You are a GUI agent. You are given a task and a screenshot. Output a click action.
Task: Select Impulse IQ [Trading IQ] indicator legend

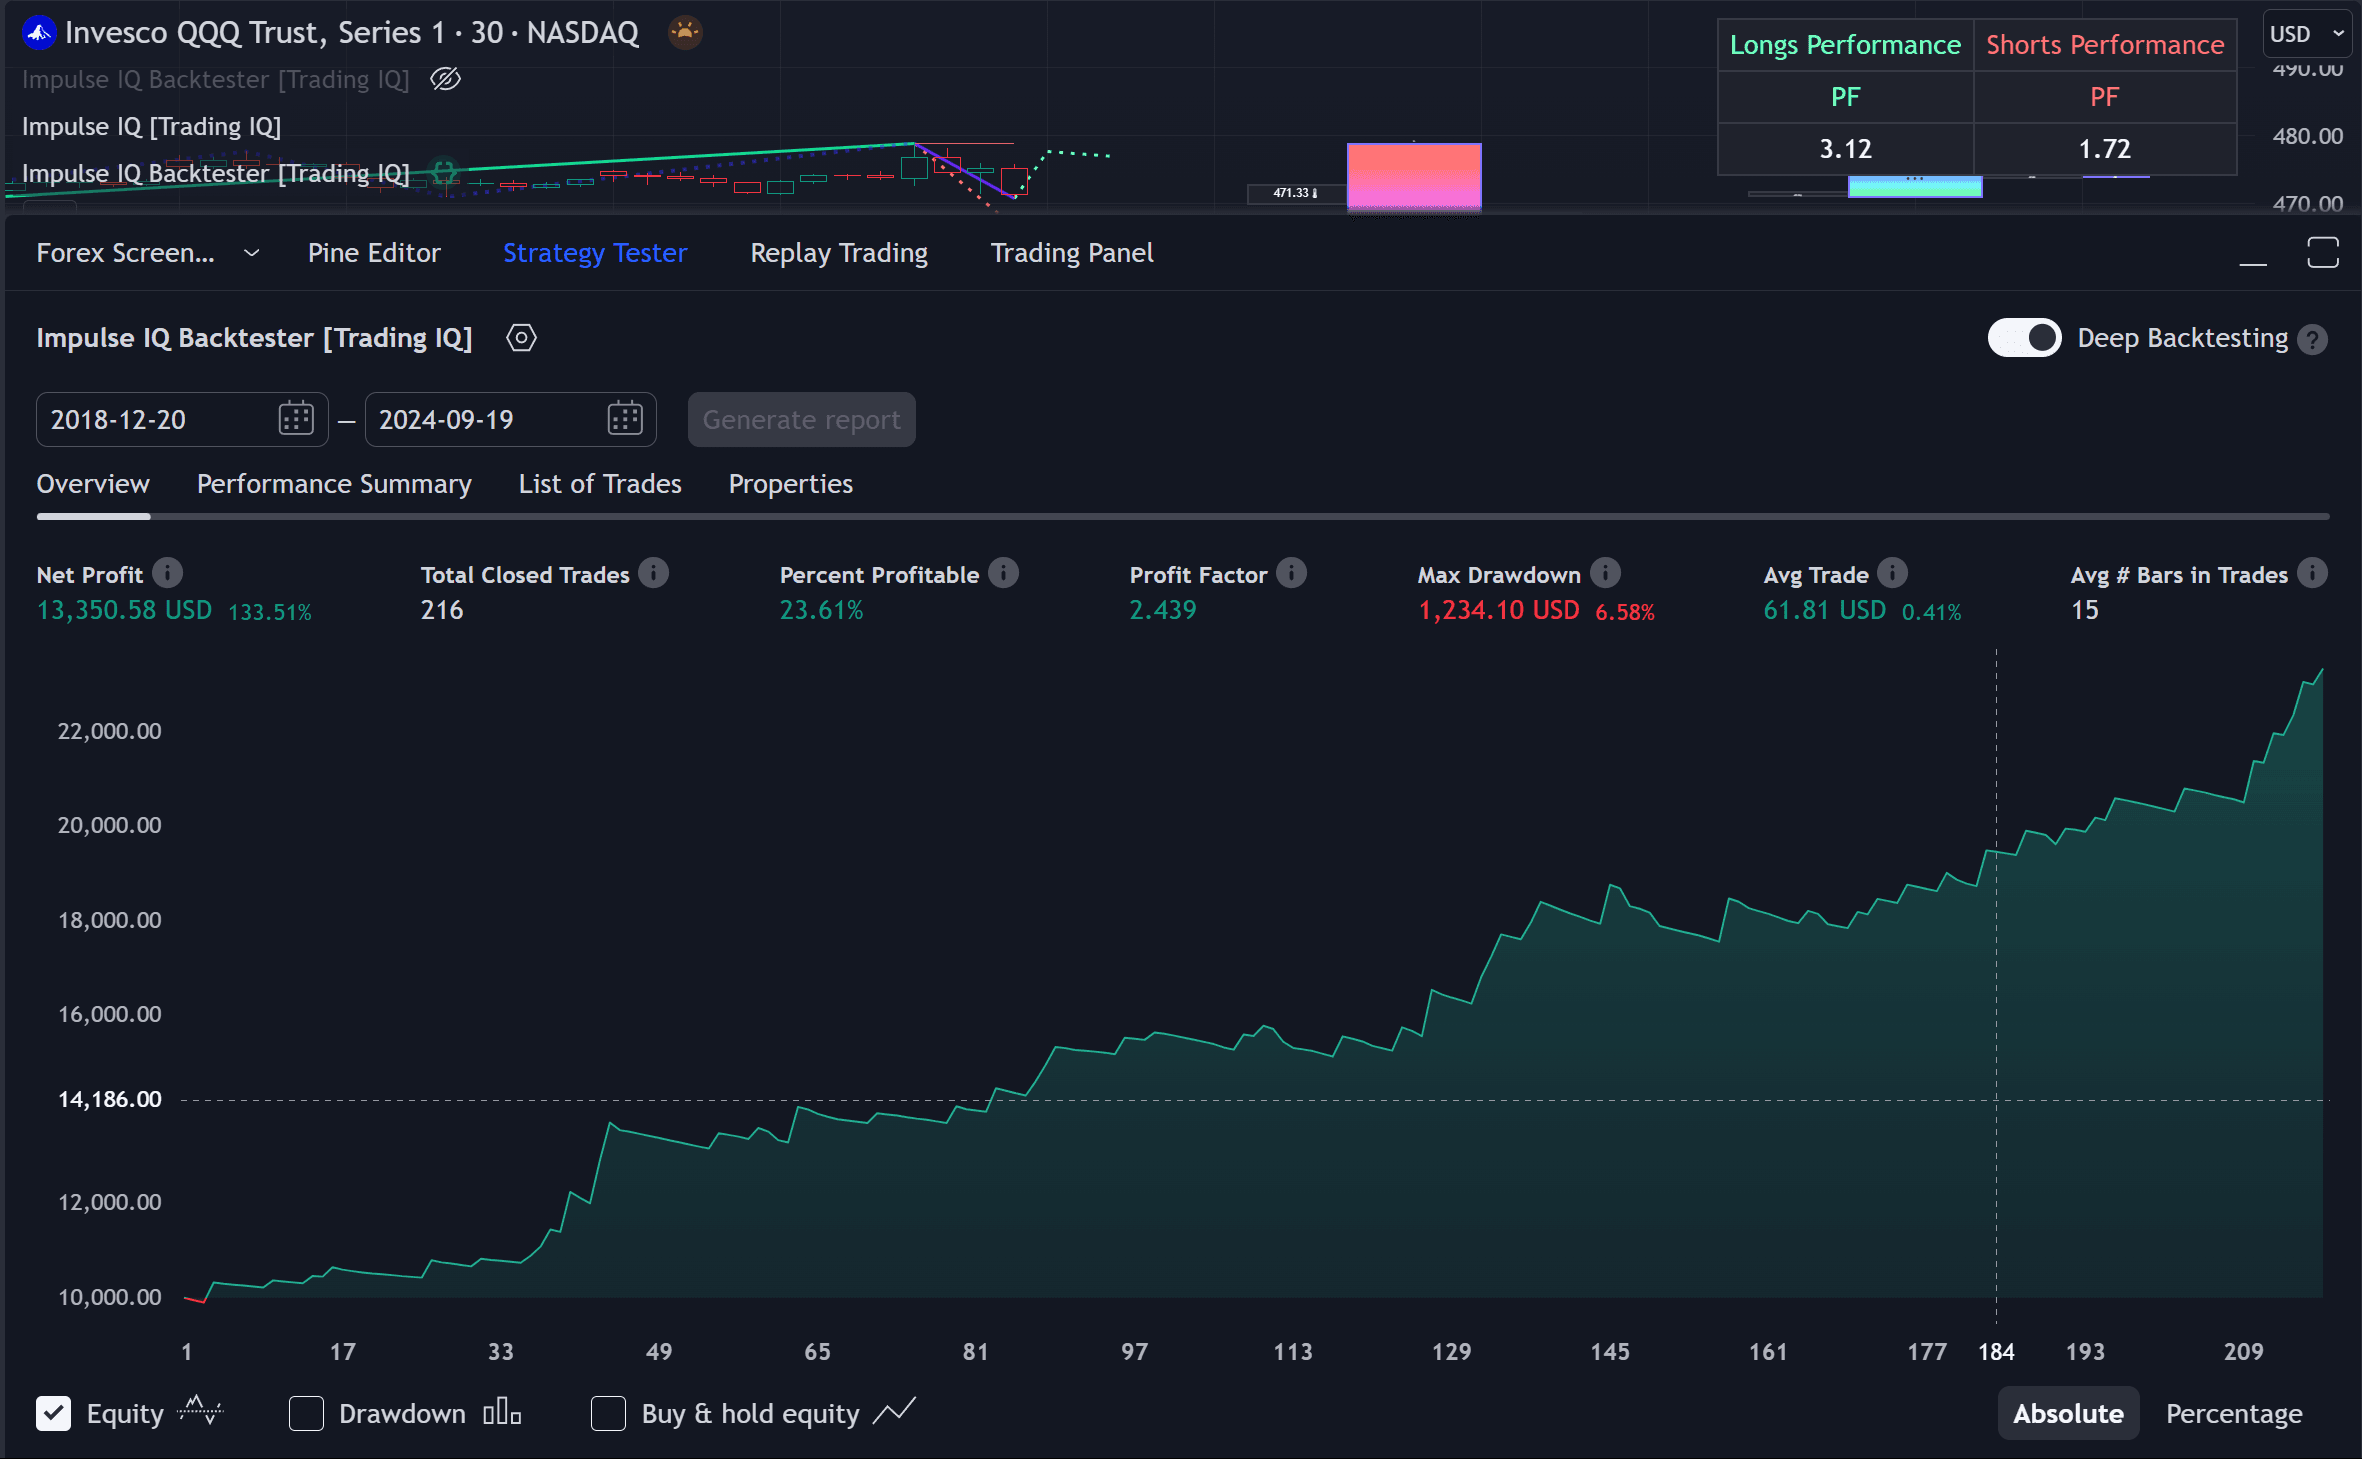[151, 126]
